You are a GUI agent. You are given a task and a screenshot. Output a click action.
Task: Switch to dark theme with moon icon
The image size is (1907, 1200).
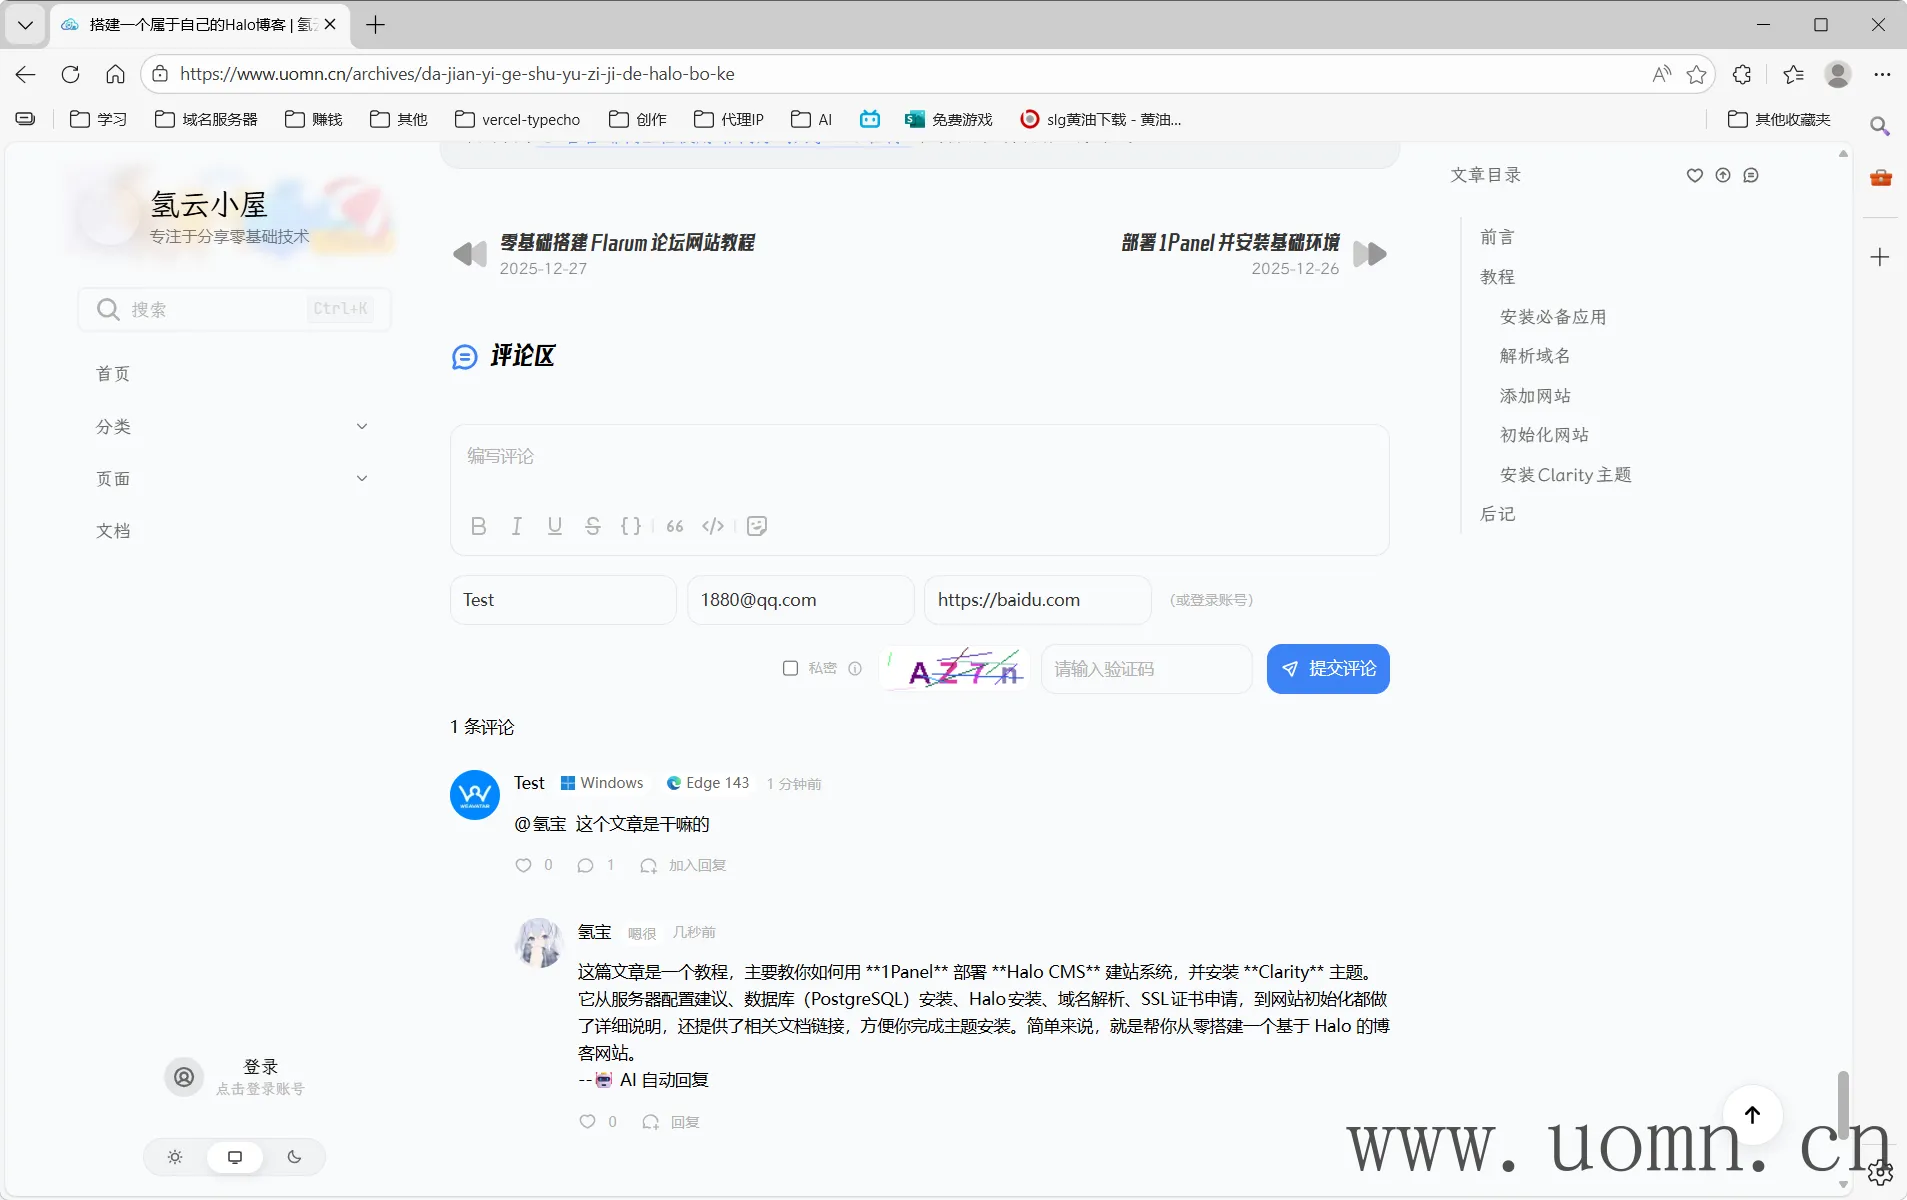[x=294, y=1157]
